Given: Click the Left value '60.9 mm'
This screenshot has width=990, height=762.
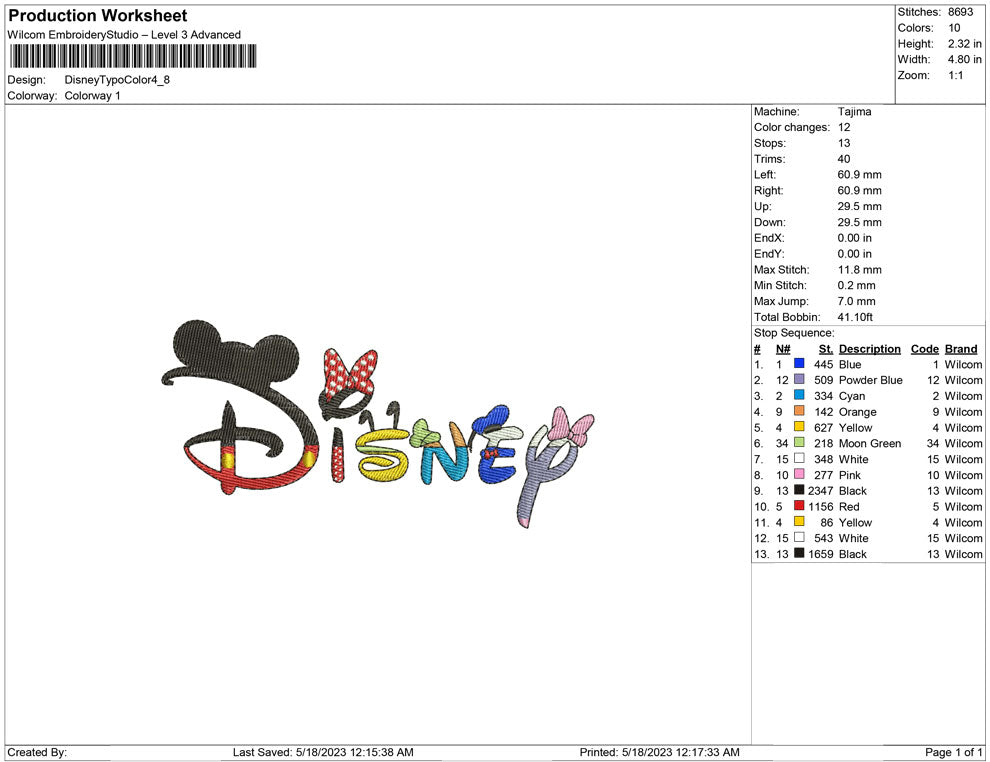Looking at the screenshot, I should [859, 175].
